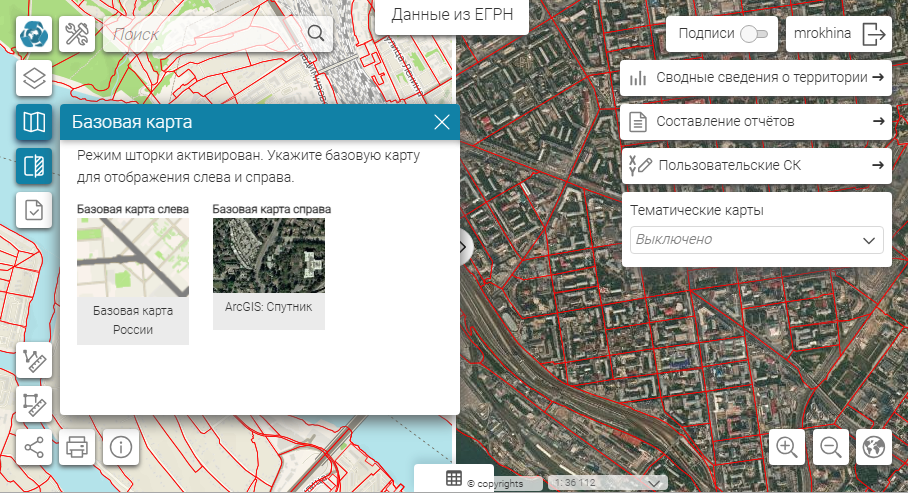Click the share map icon
Screen dimensions: 908x493
35,447
